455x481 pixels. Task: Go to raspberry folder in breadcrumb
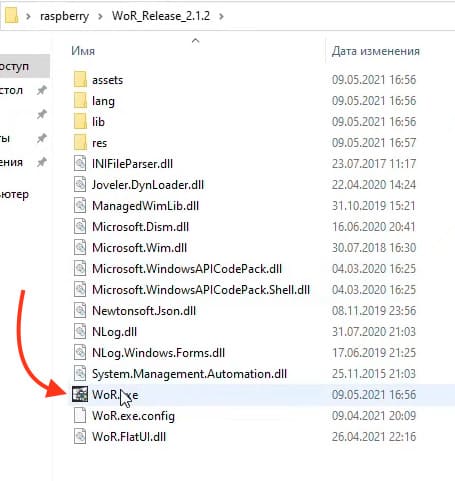[x=64, y=16]
